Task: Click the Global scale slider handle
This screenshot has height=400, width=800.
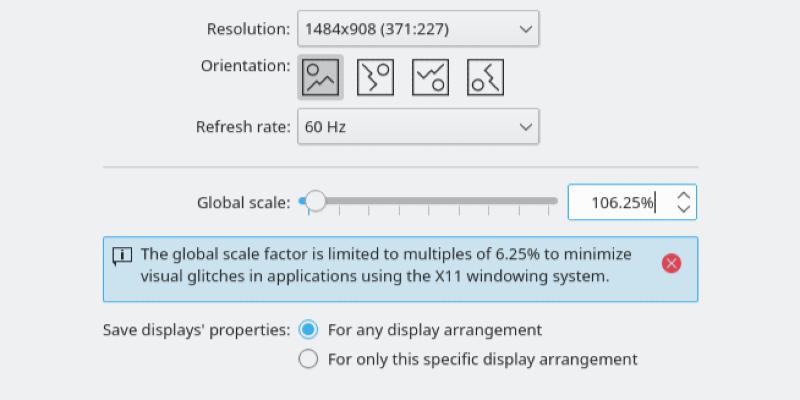Action: [315, 202]
